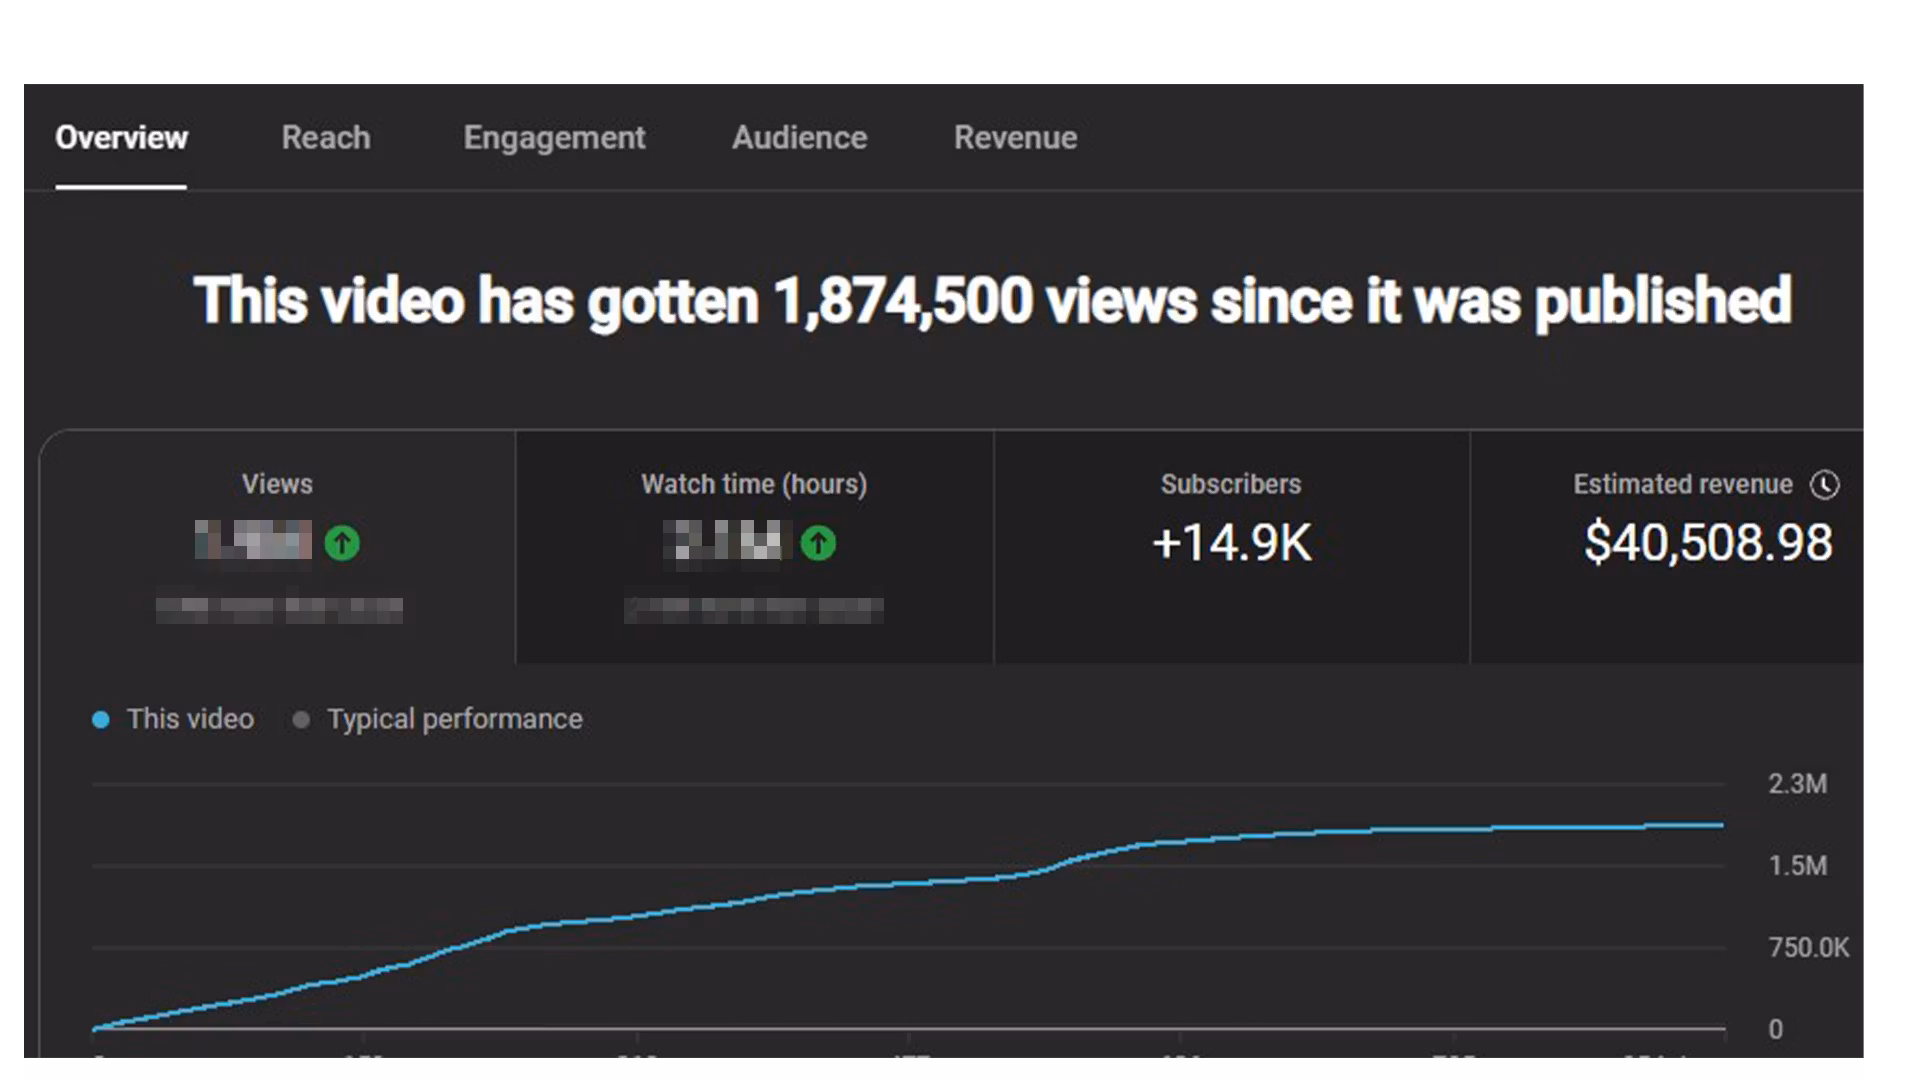Click the $40,508.98 revenue amount
1920x1080 pixels.
pos(1708,543)
